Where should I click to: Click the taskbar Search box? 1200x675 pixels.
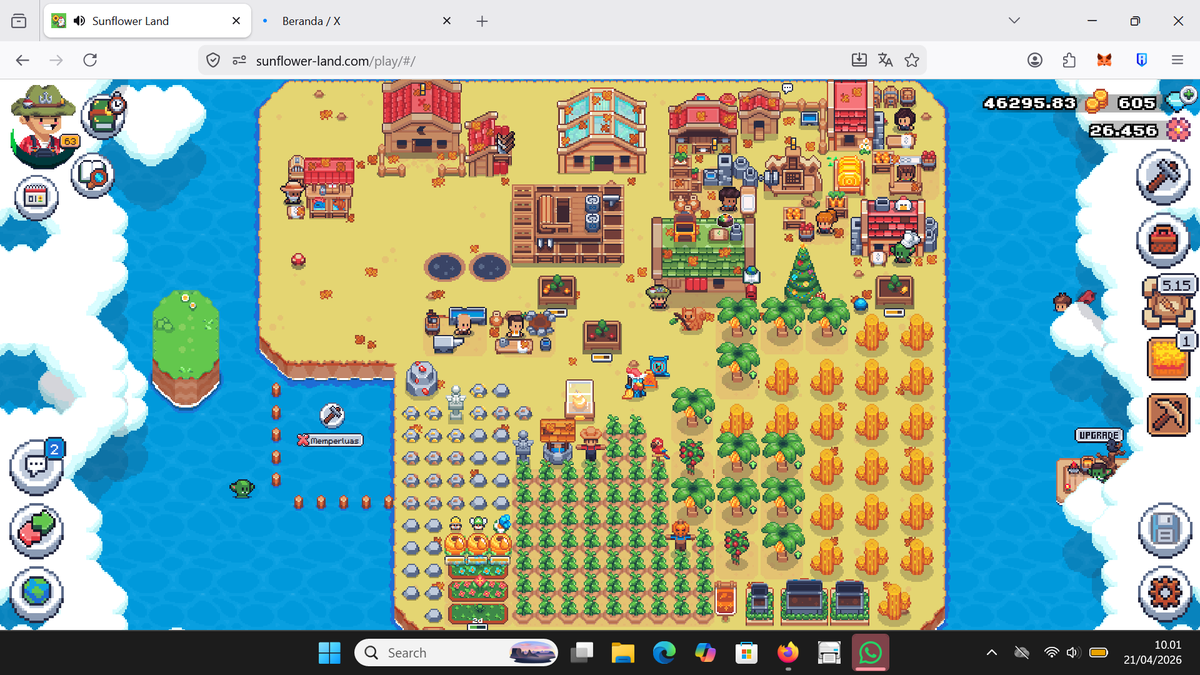pos(456,653)
